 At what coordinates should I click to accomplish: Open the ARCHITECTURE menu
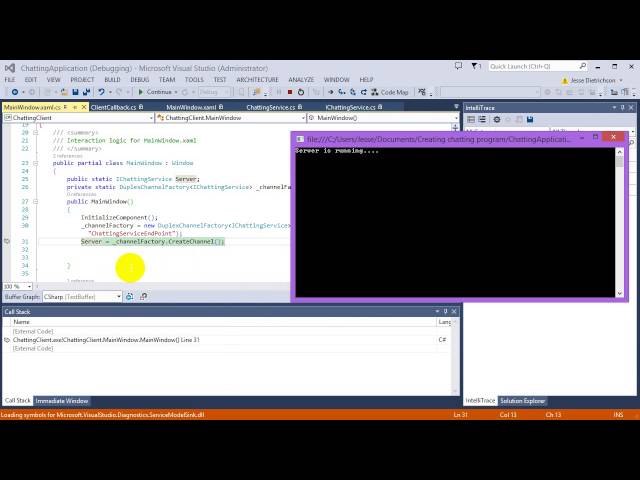pos(257,80)
